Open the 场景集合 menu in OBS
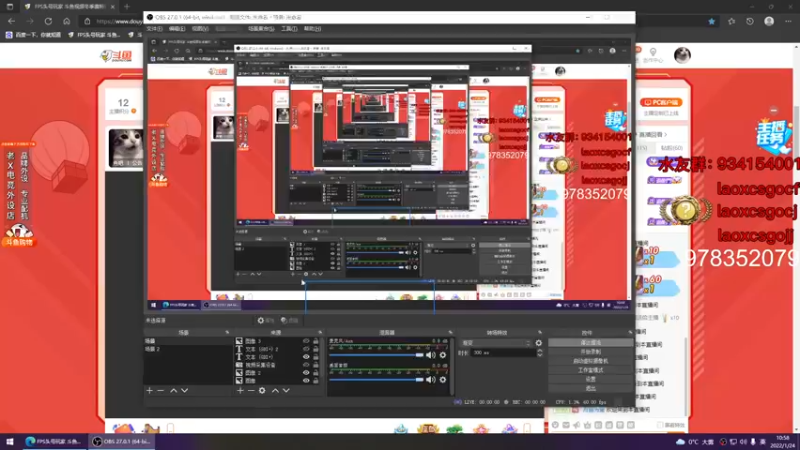 tap(261, 29)
